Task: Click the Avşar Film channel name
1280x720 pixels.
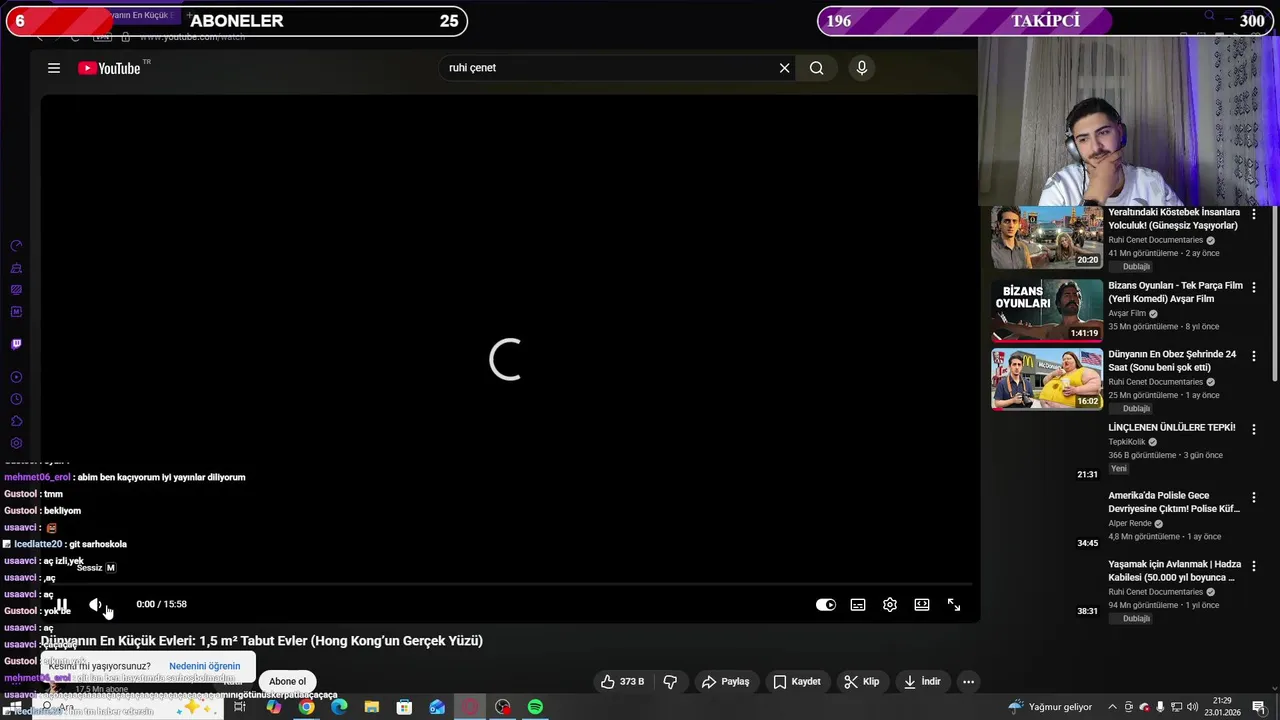Action: point(1127,314)
